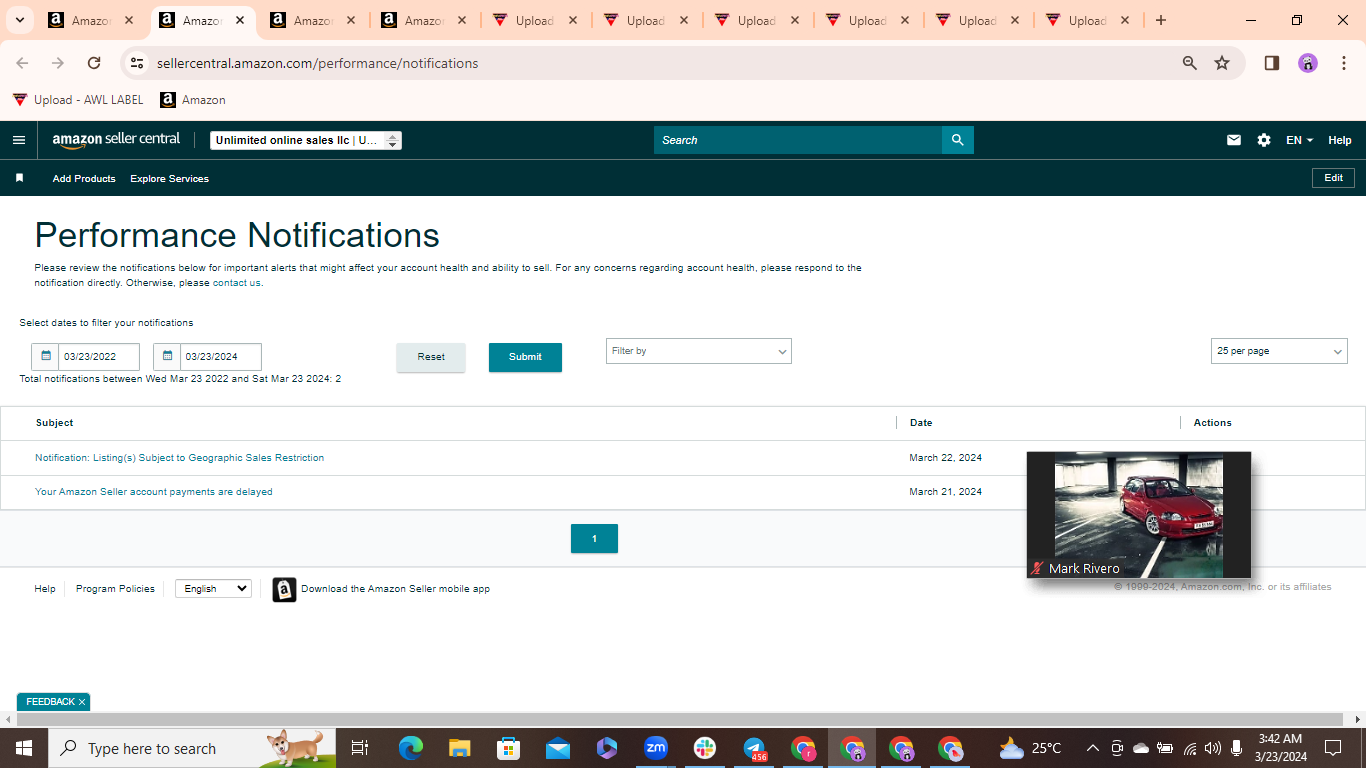Click the Amazon Seller mobile app icon
This screenshot has width=1366, height=768.
coord(284,589)
